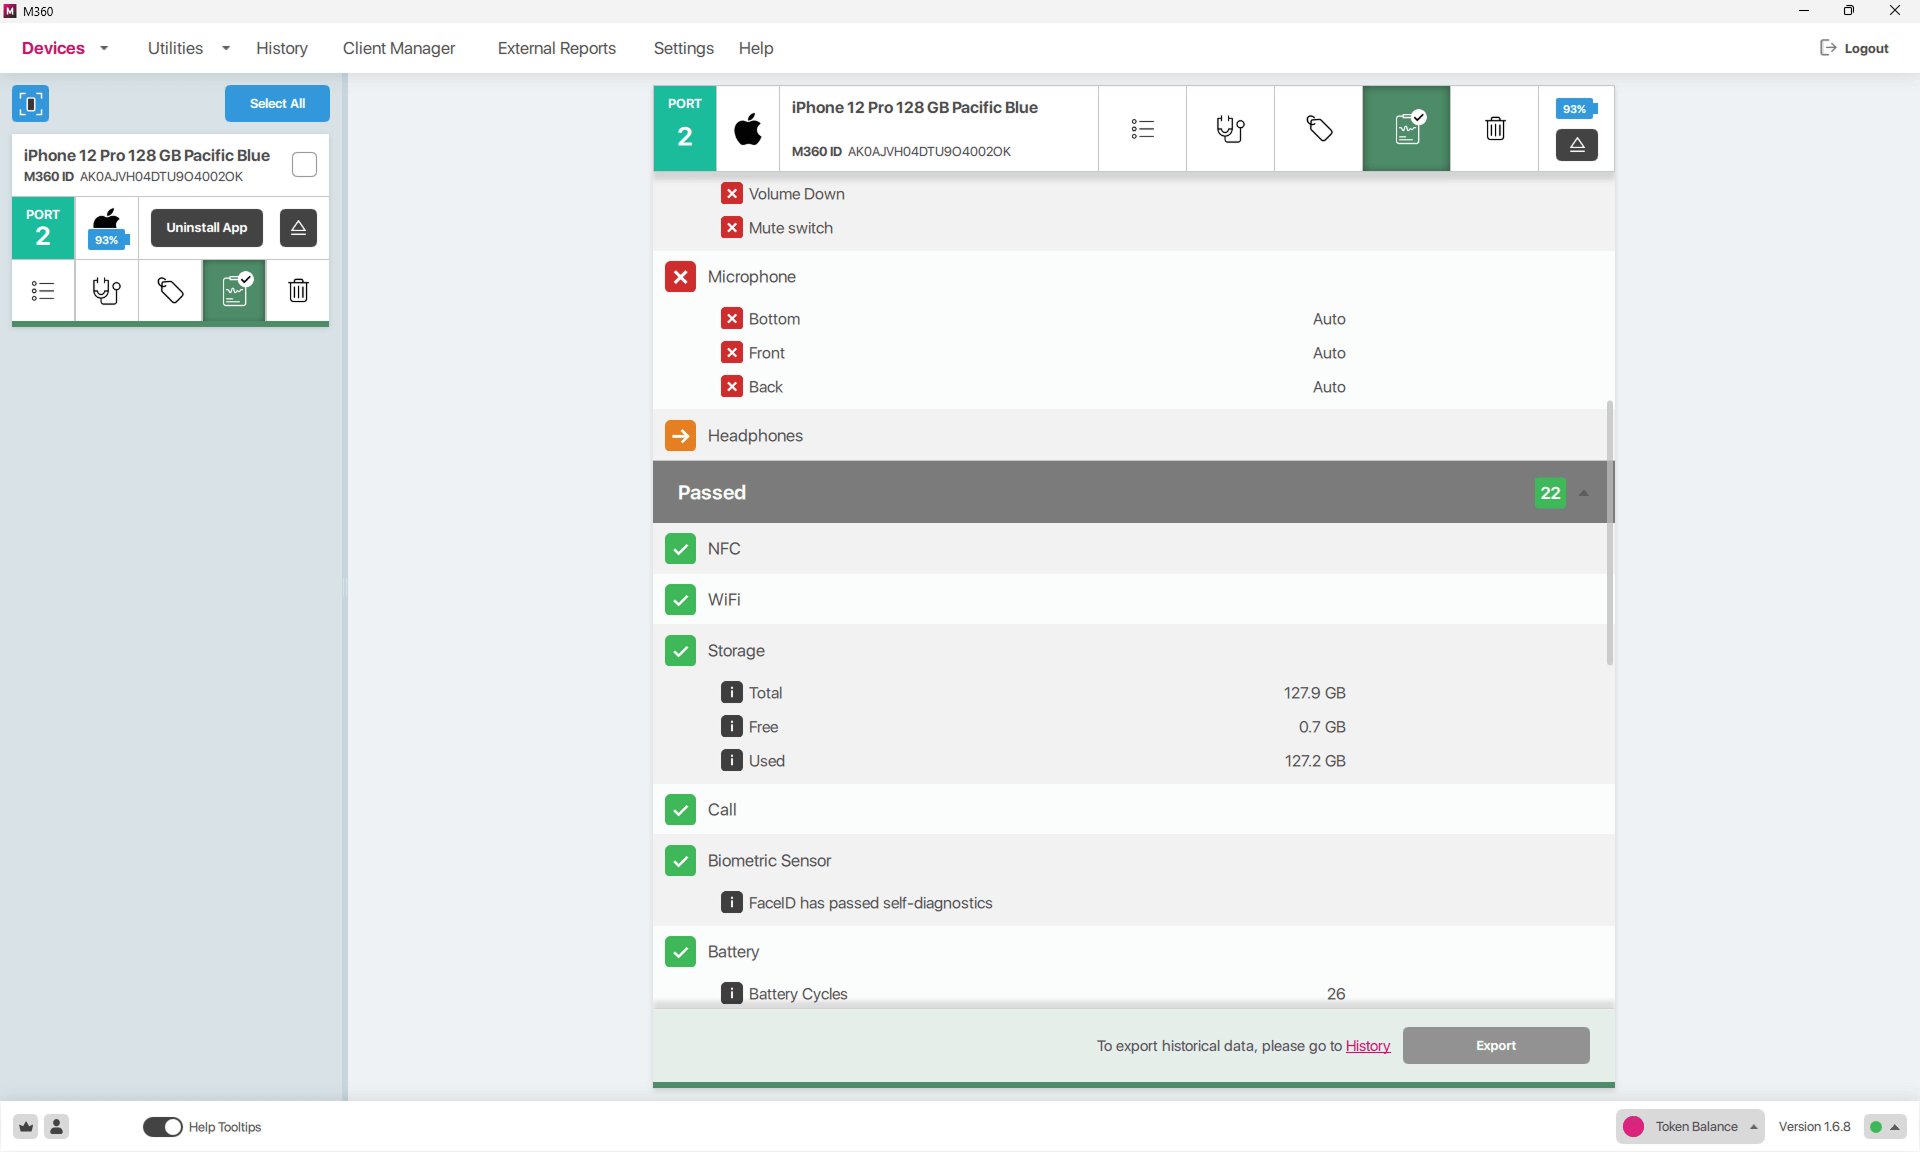This screenshot has height=1152, width=1920.
Task: Click PORT 2 badge in device header
Action: (685, 129)
